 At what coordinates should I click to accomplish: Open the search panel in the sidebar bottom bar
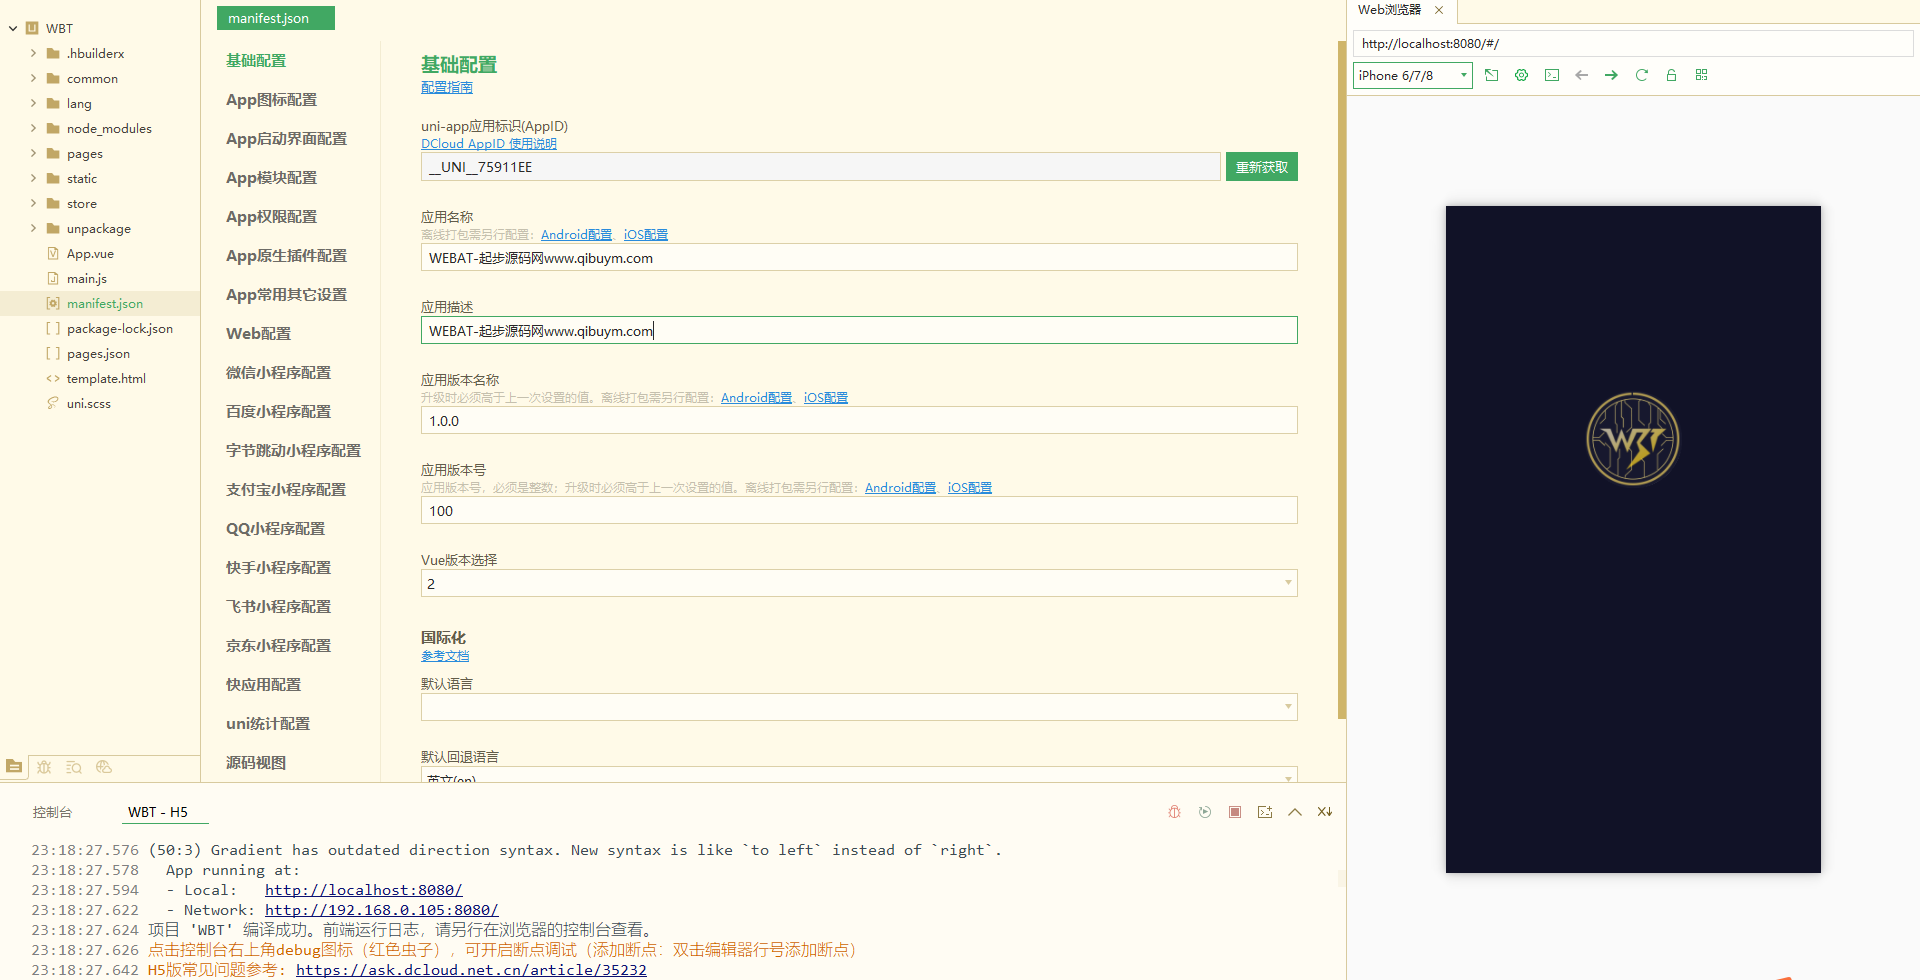tap(74, 767)
